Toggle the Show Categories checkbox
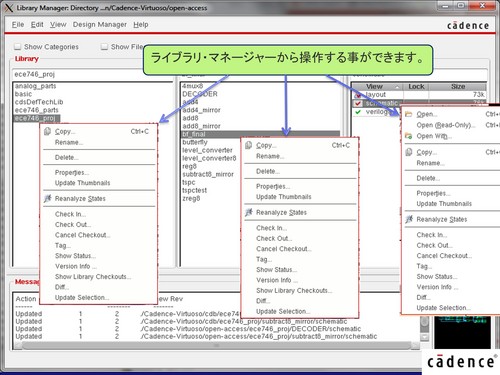The image size is (500, 375). (18, 47)
